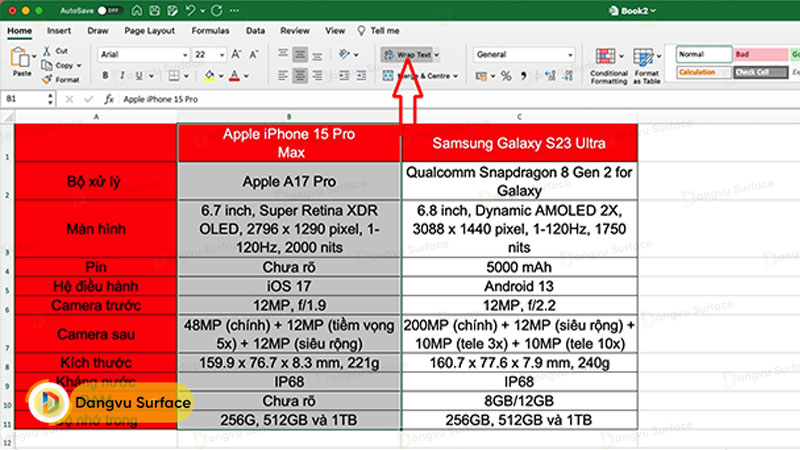
Task: Apply the Calculation cell style
Action: 704,72
